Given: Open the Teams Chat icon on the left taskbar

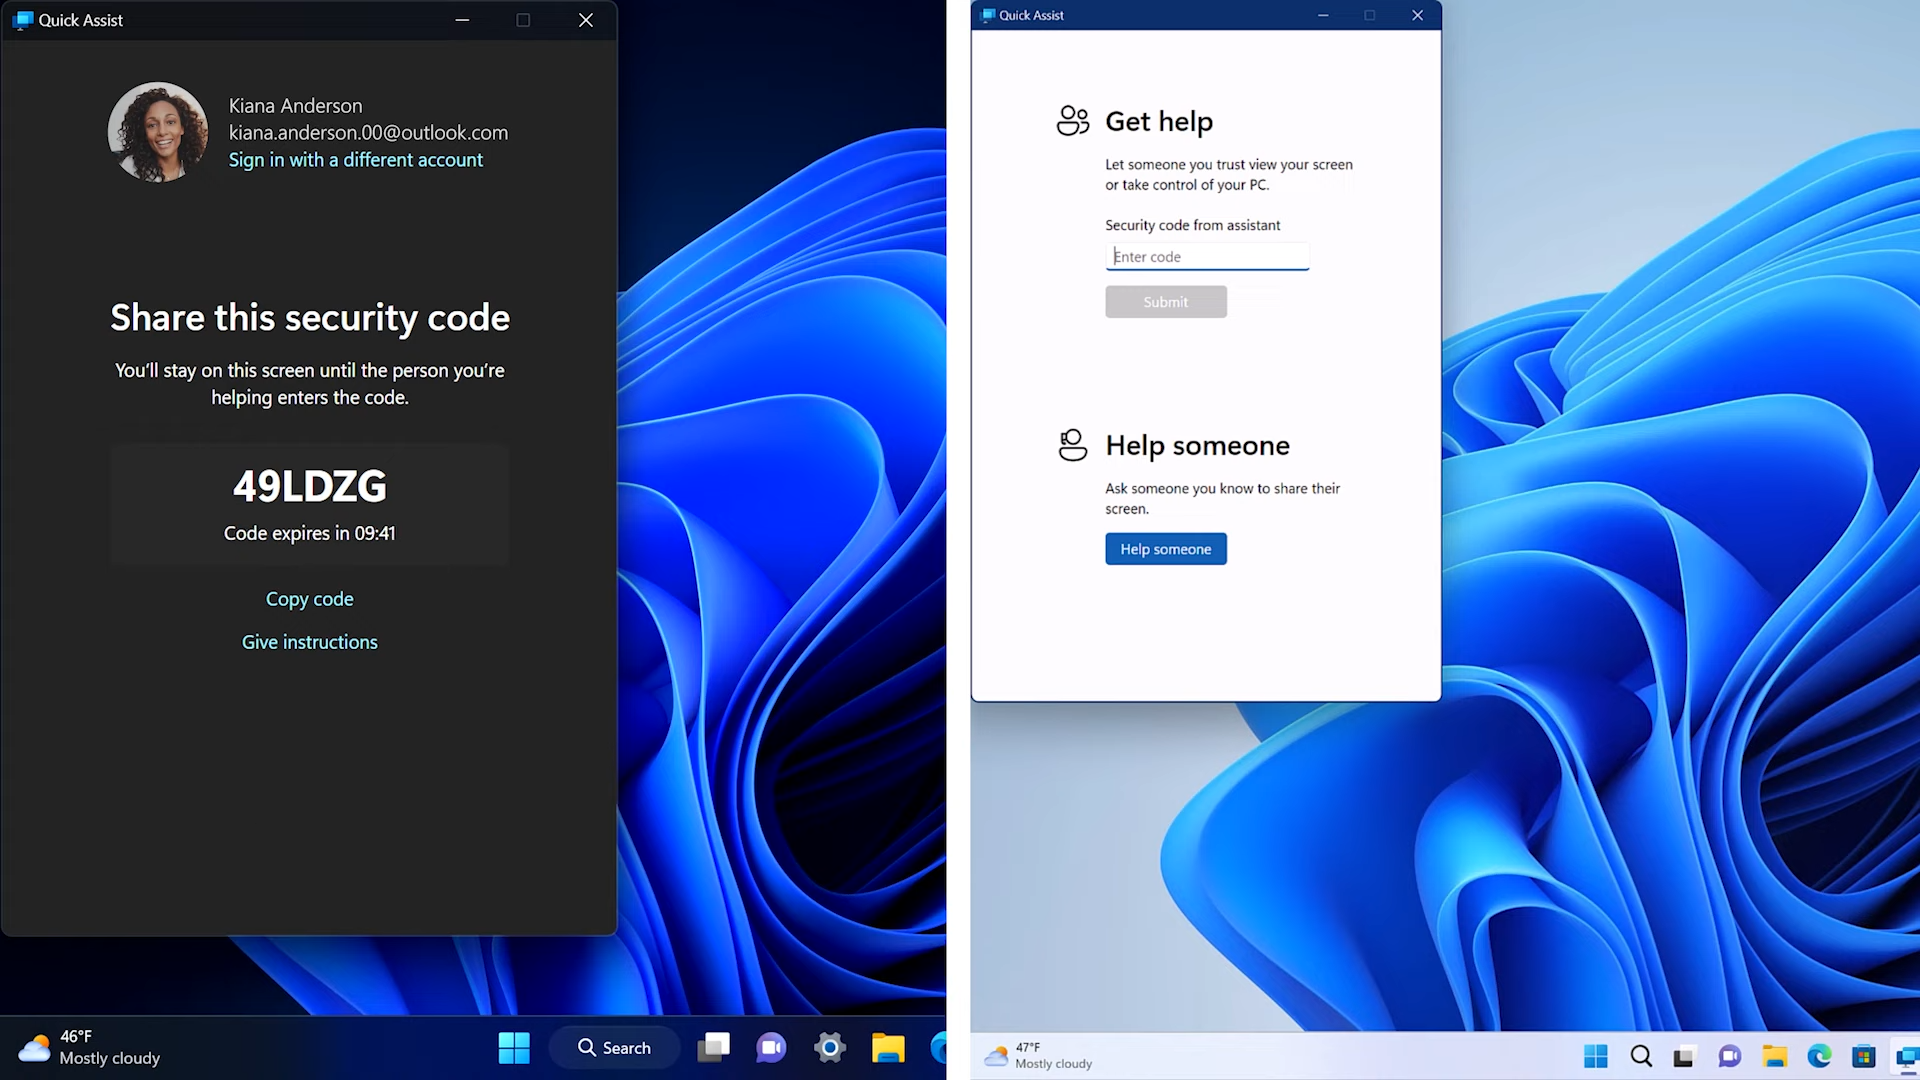Looking at the screenshot, I should 771,1047.
